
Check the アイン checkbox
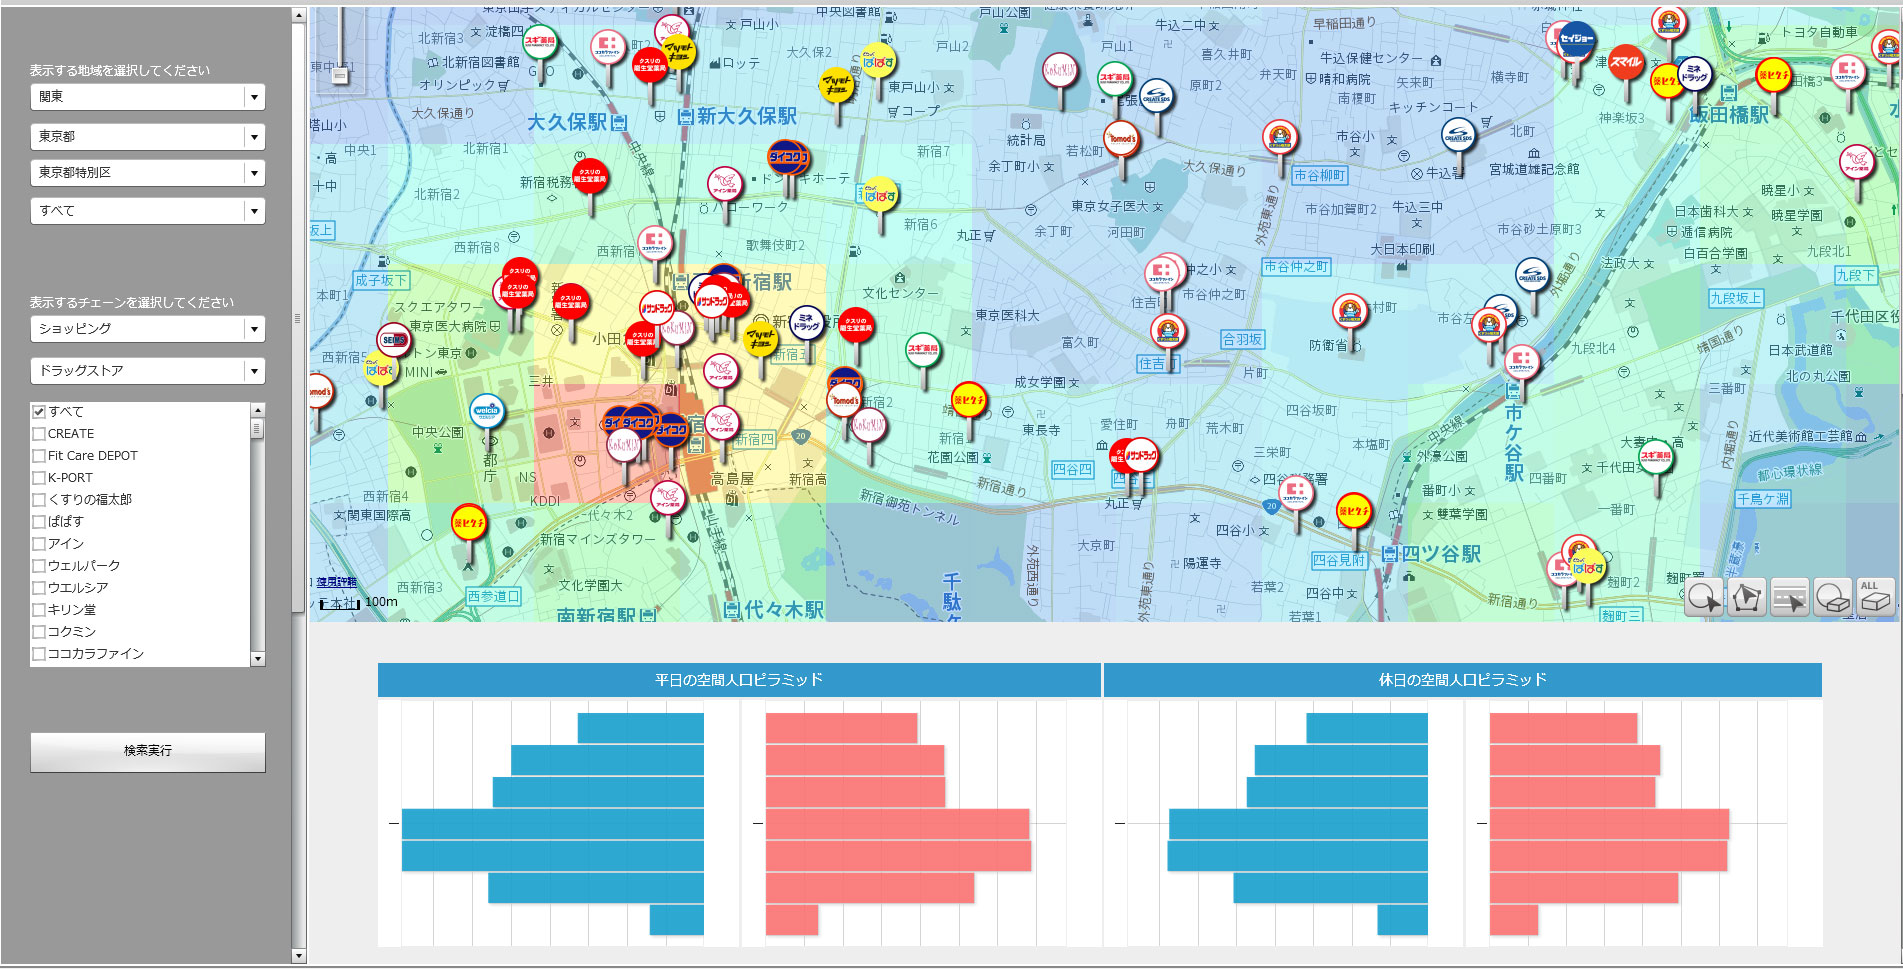point(39,543)
